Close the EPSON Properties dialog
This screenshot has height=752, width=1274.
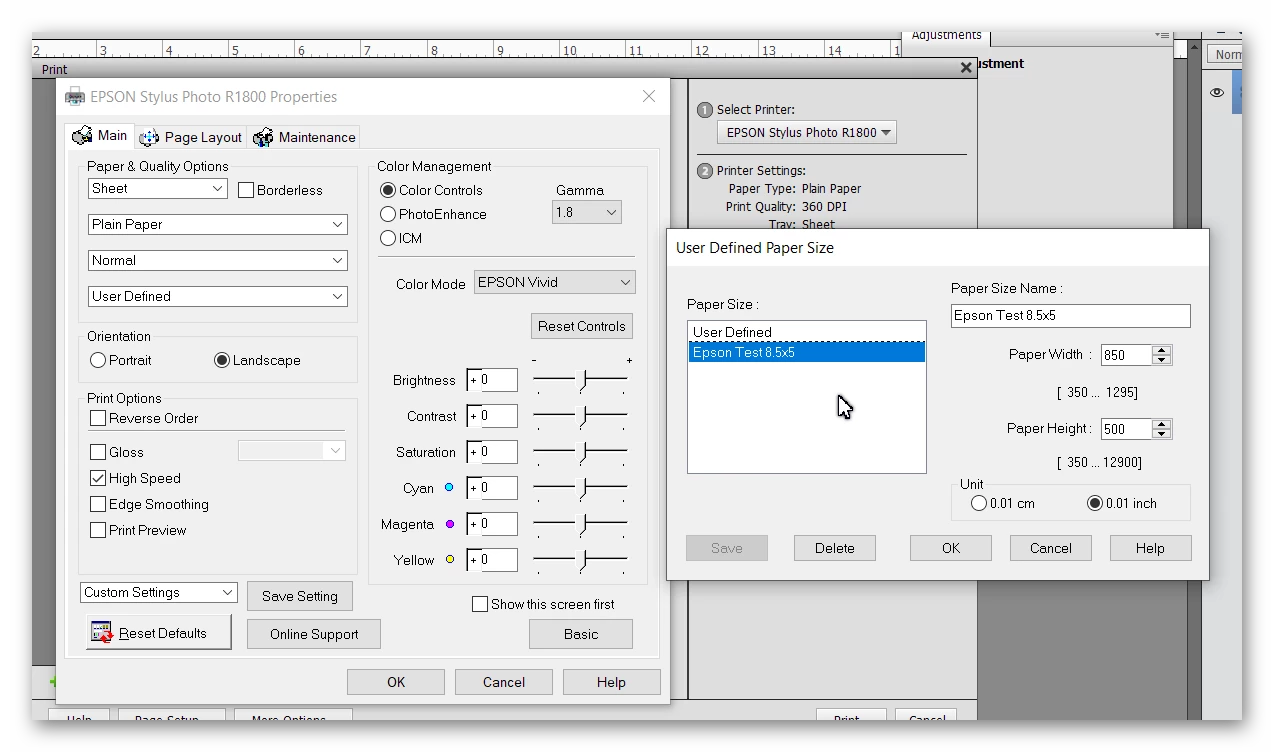pyautogui.click(x=649, y=97)
